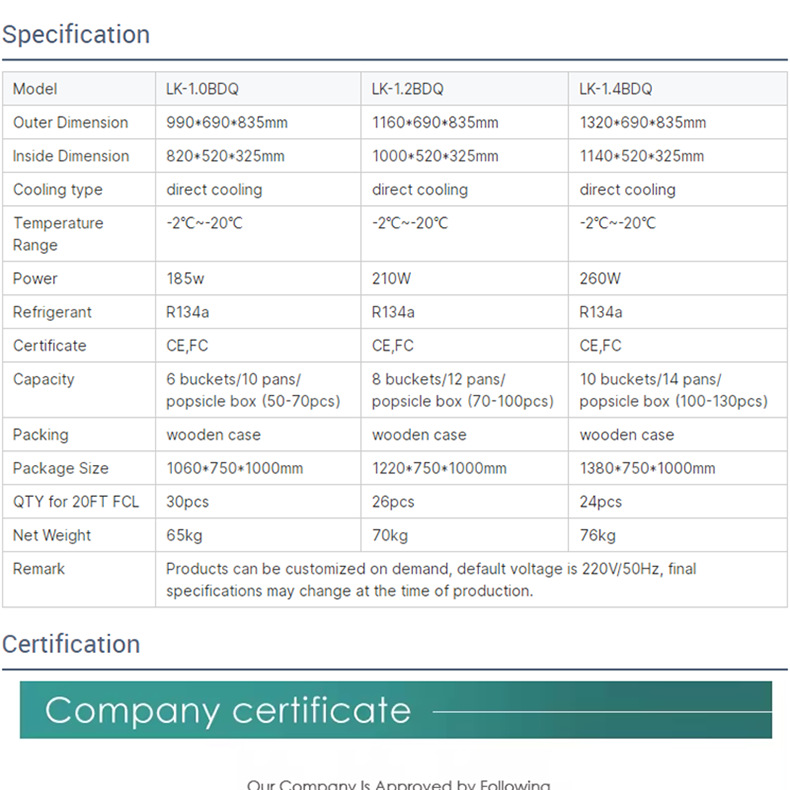Click CE,FC under LK-1.0BDQ
Screen dimensions: 790x790
pos(187,346)
